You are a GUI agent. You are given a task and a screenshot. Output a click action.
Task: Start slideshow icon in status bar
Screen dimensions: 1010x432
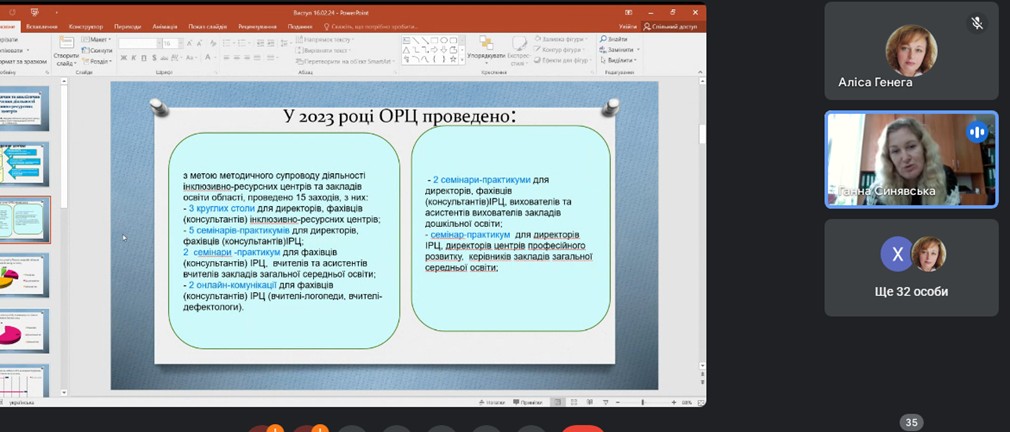pos(605,402)
